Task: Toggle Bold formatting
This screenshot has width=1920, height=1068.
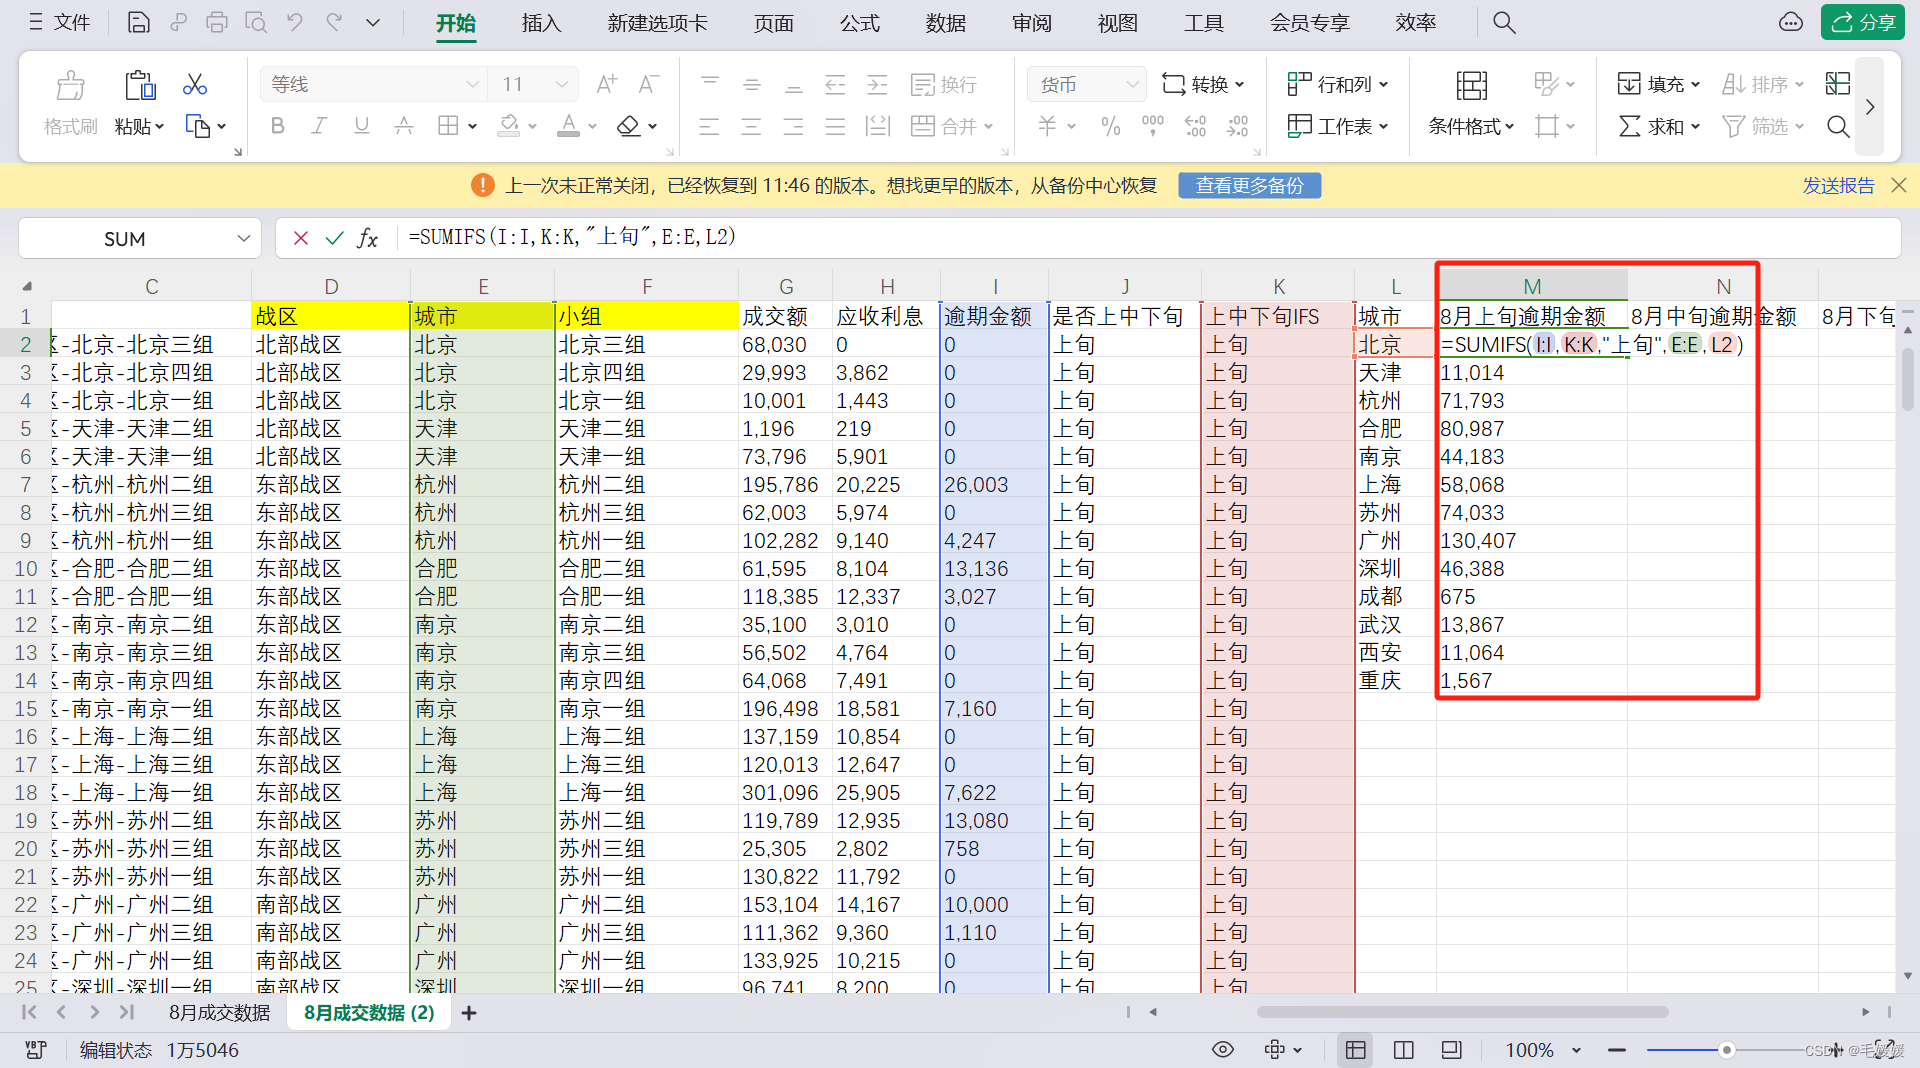Action: click(278, 126)
